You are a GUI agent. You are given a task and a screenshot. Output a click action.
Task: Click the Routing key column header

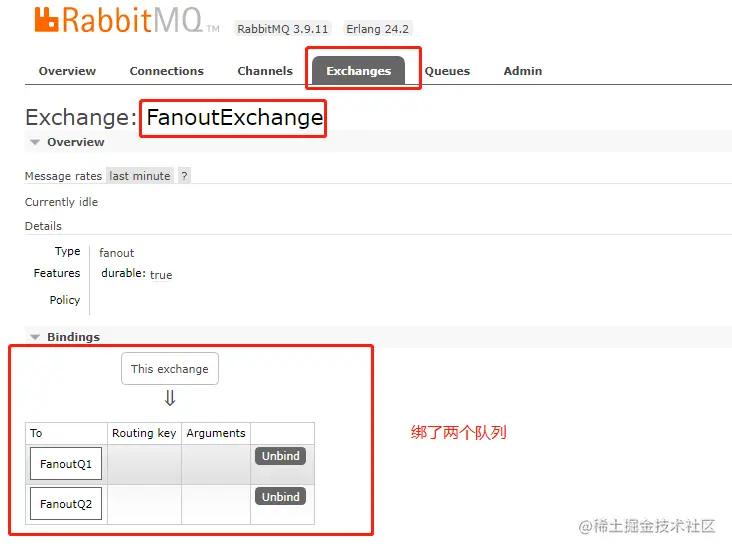coord(144,433)
